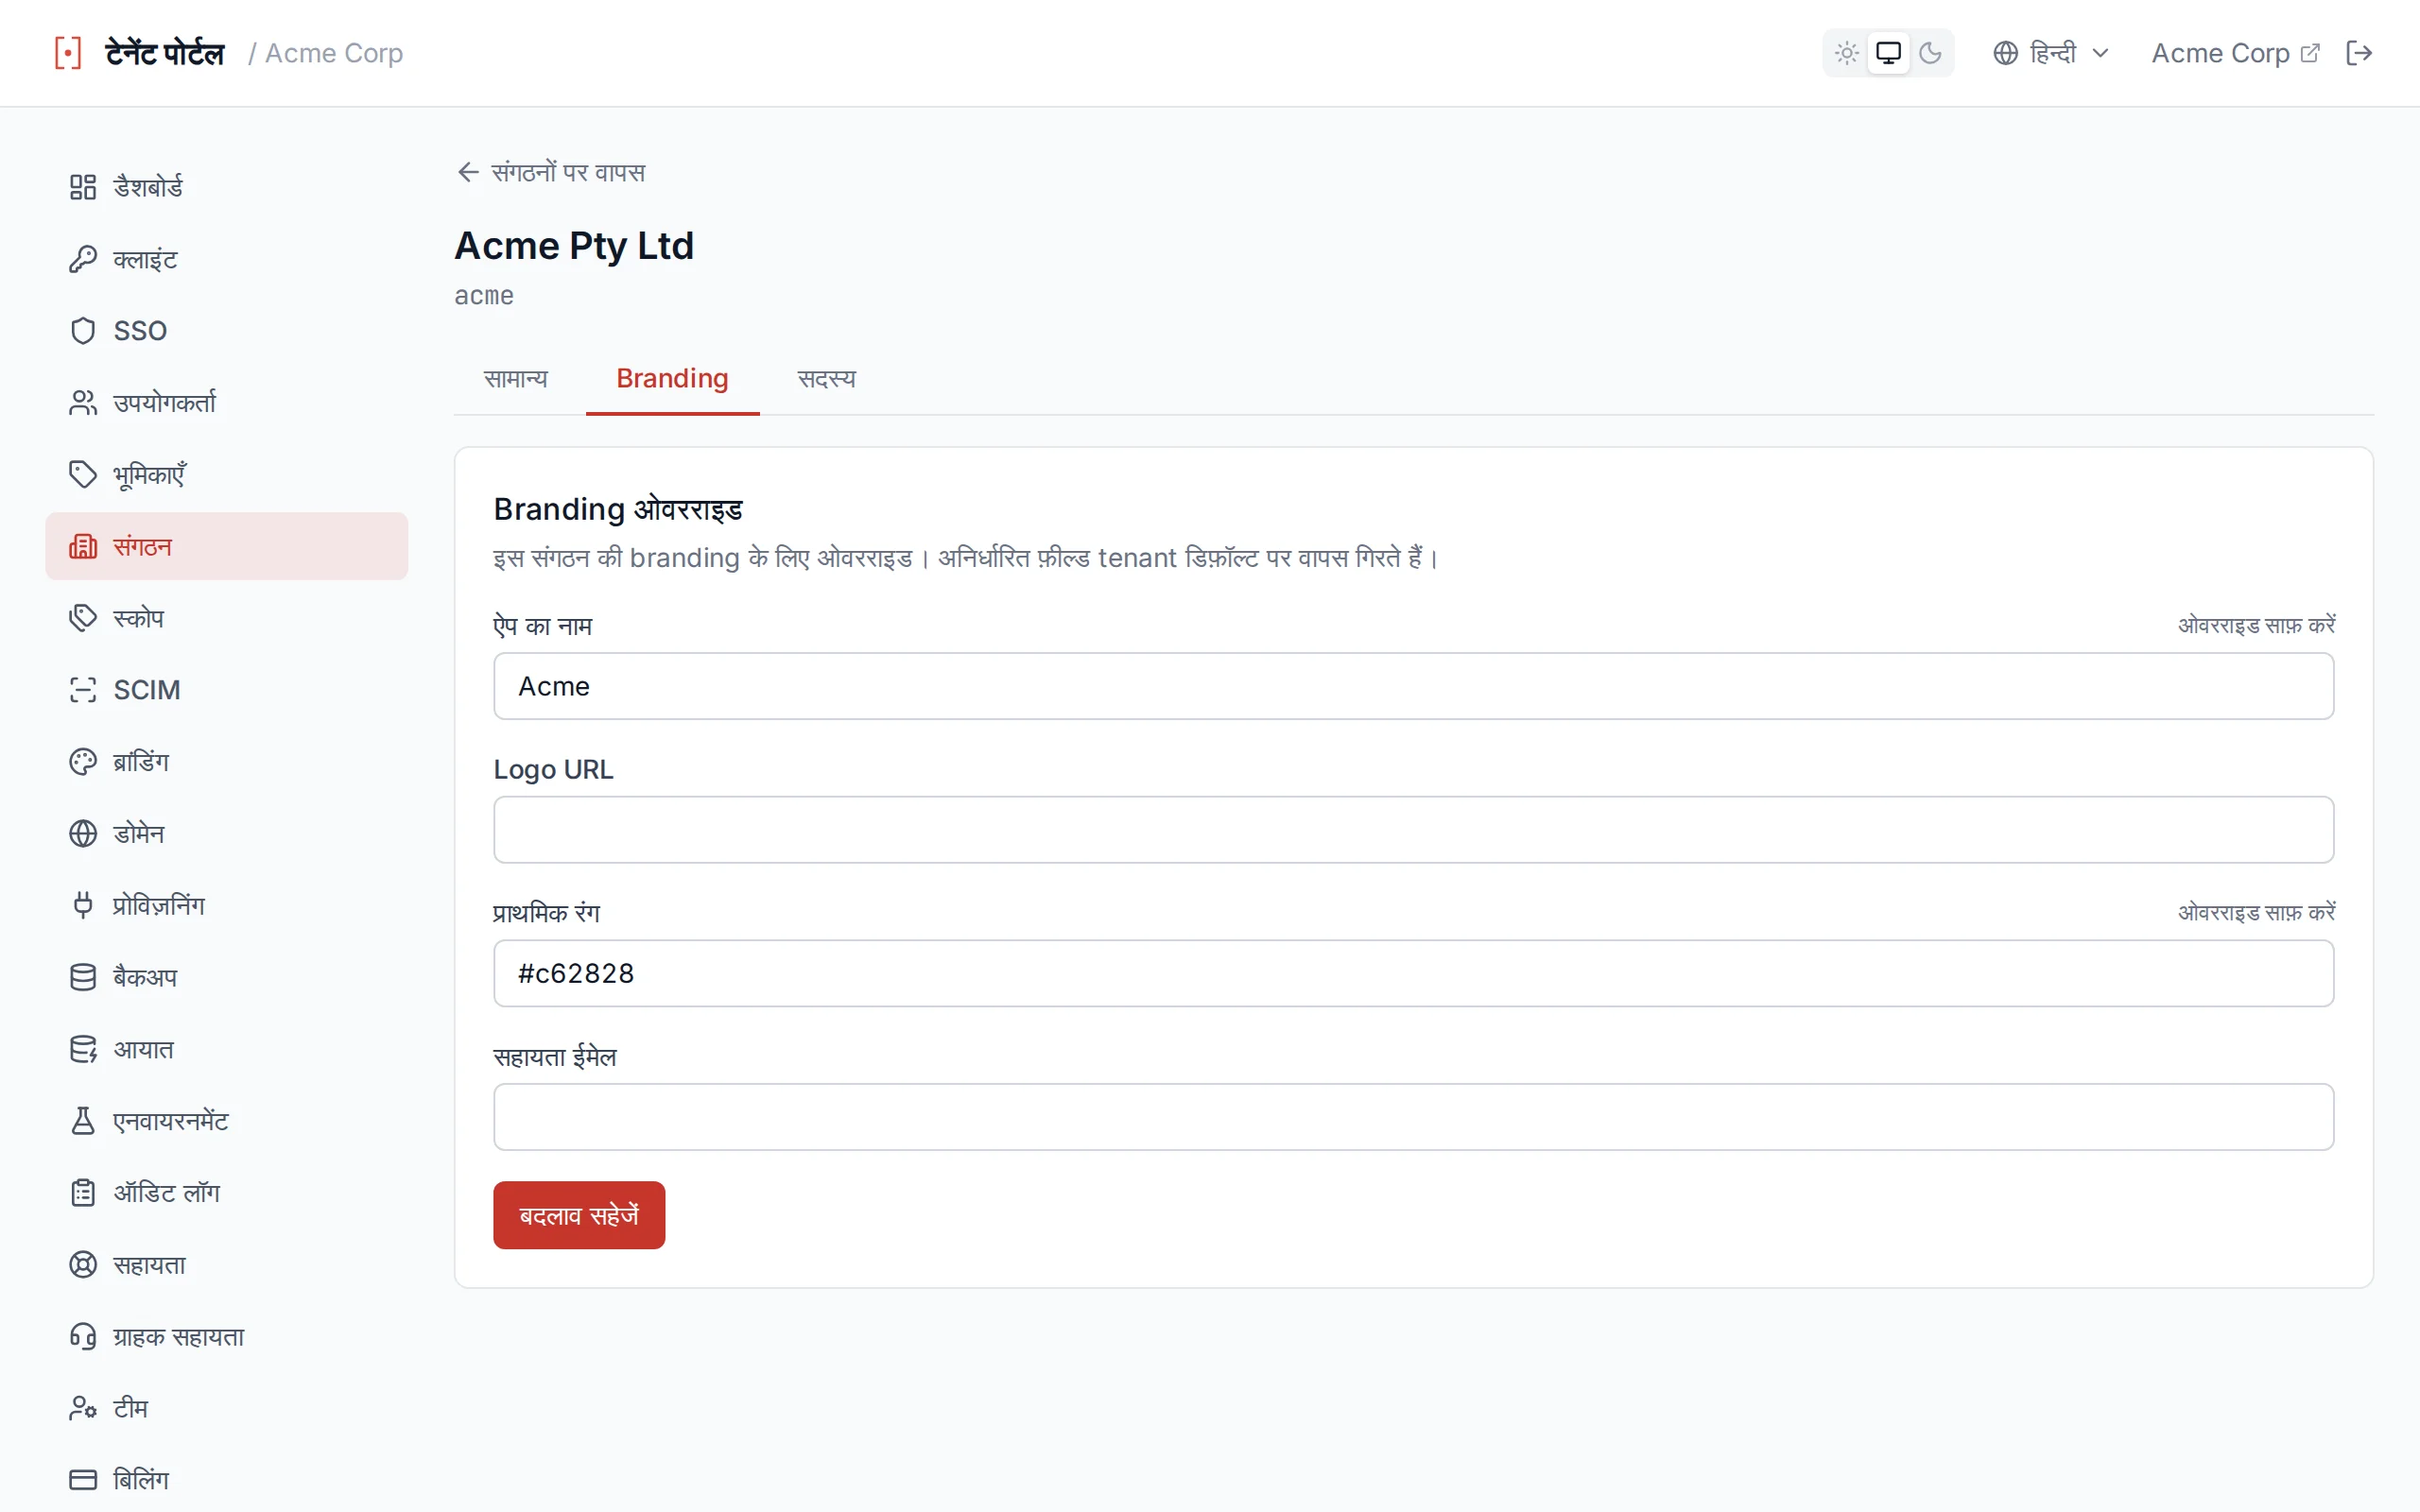The width and height of the screenshot is (2420, 1512).
Task: Switch to dark theme moon toggle
Action: (1930, 53)
